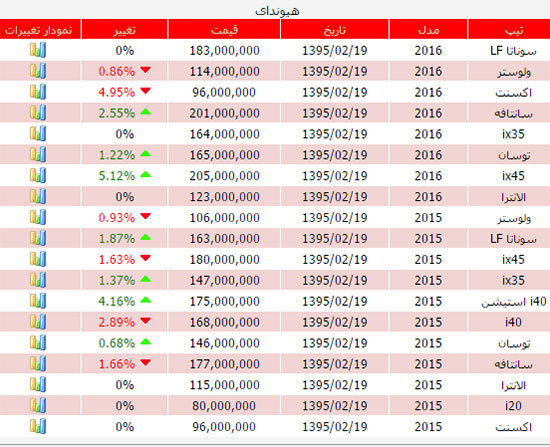Image resolution: width=550 pixels, height=447 pixels.
Task: Click the هیوندای table title
Action: point(277,11)
